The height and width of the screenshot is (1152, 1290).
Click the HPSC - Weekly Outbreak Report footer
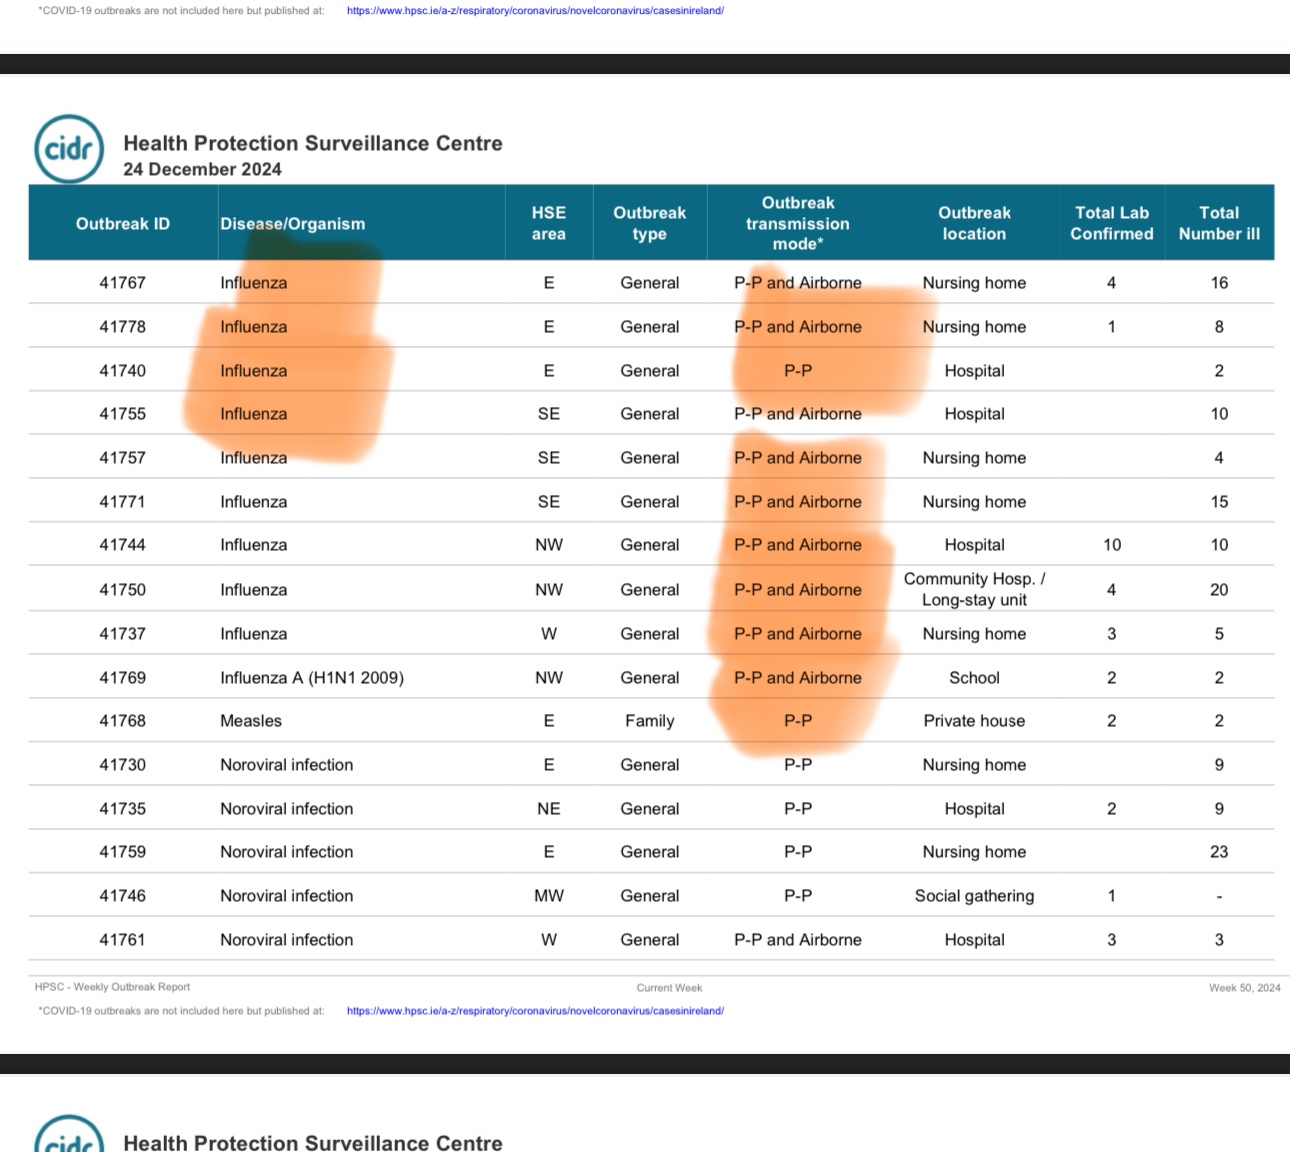click(x=112, y=987)
